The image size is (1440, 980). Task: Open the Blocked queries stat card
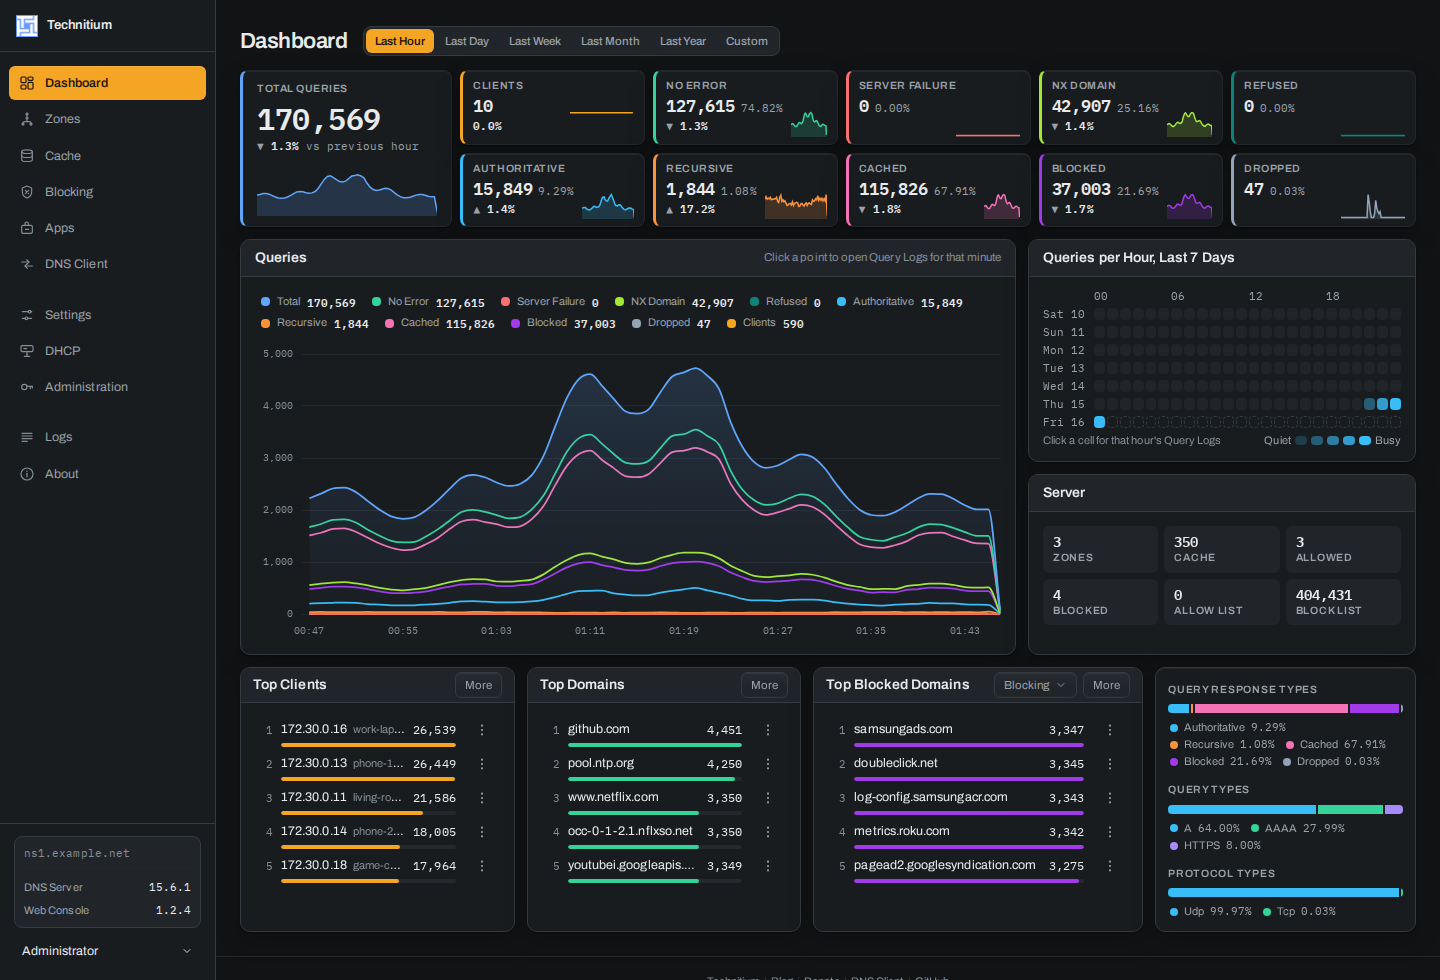[1131, 190]
